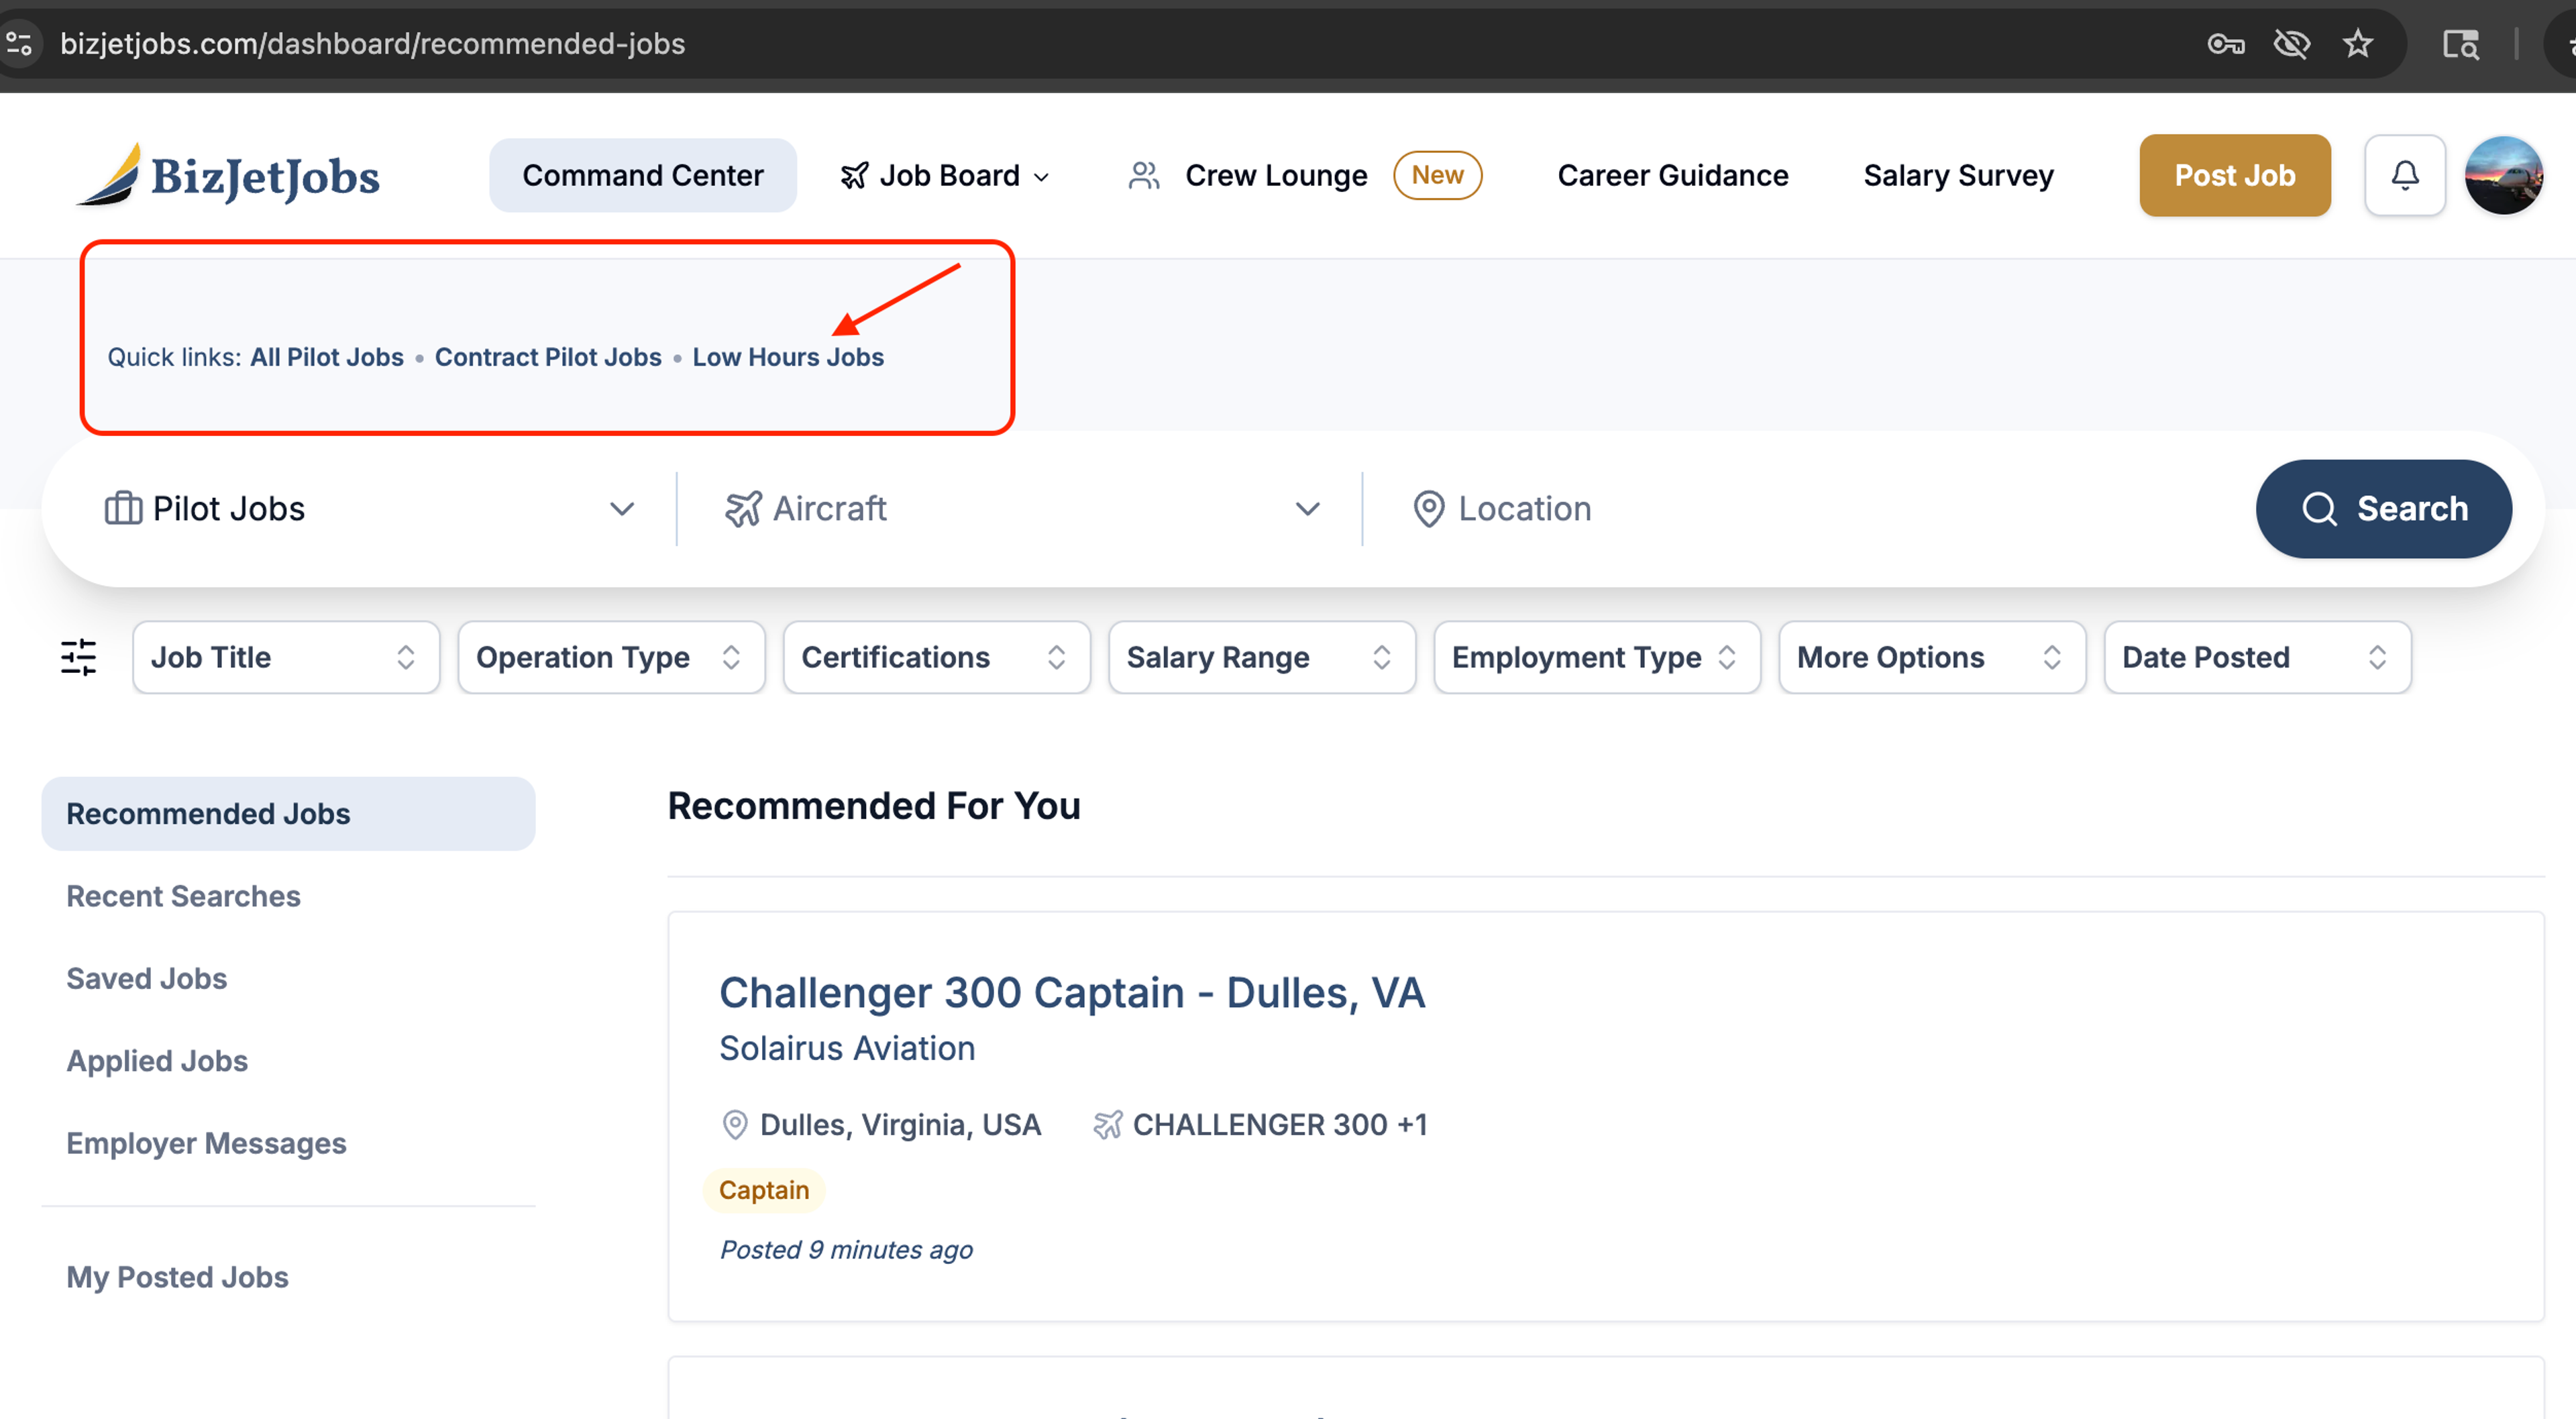2576x1419 pixels.
Task: Click the password key icon in the address bar
Action: tap(2225, 44)
